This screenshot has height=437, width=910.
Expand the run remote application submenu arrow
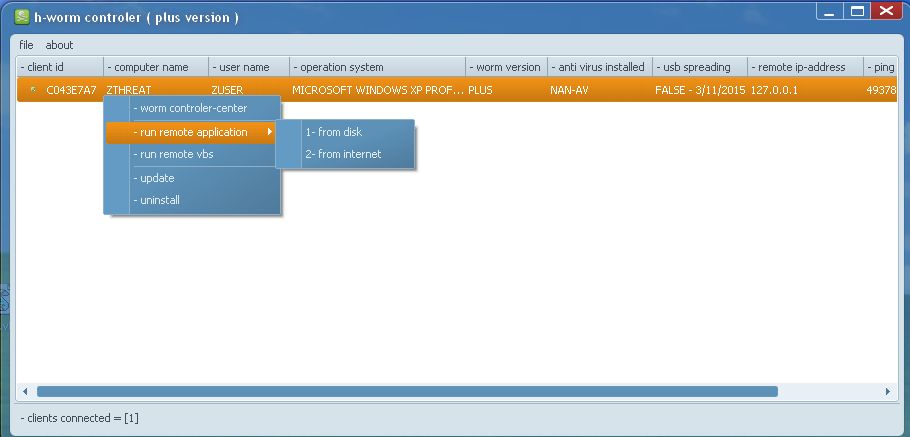[269, 132]
